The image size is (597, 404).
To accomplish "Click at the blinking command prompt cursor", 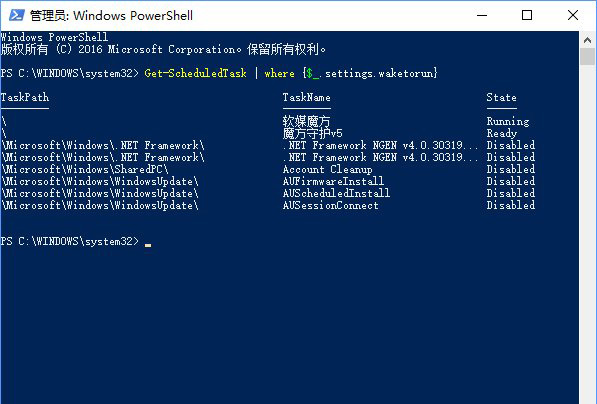I will 148,245.
